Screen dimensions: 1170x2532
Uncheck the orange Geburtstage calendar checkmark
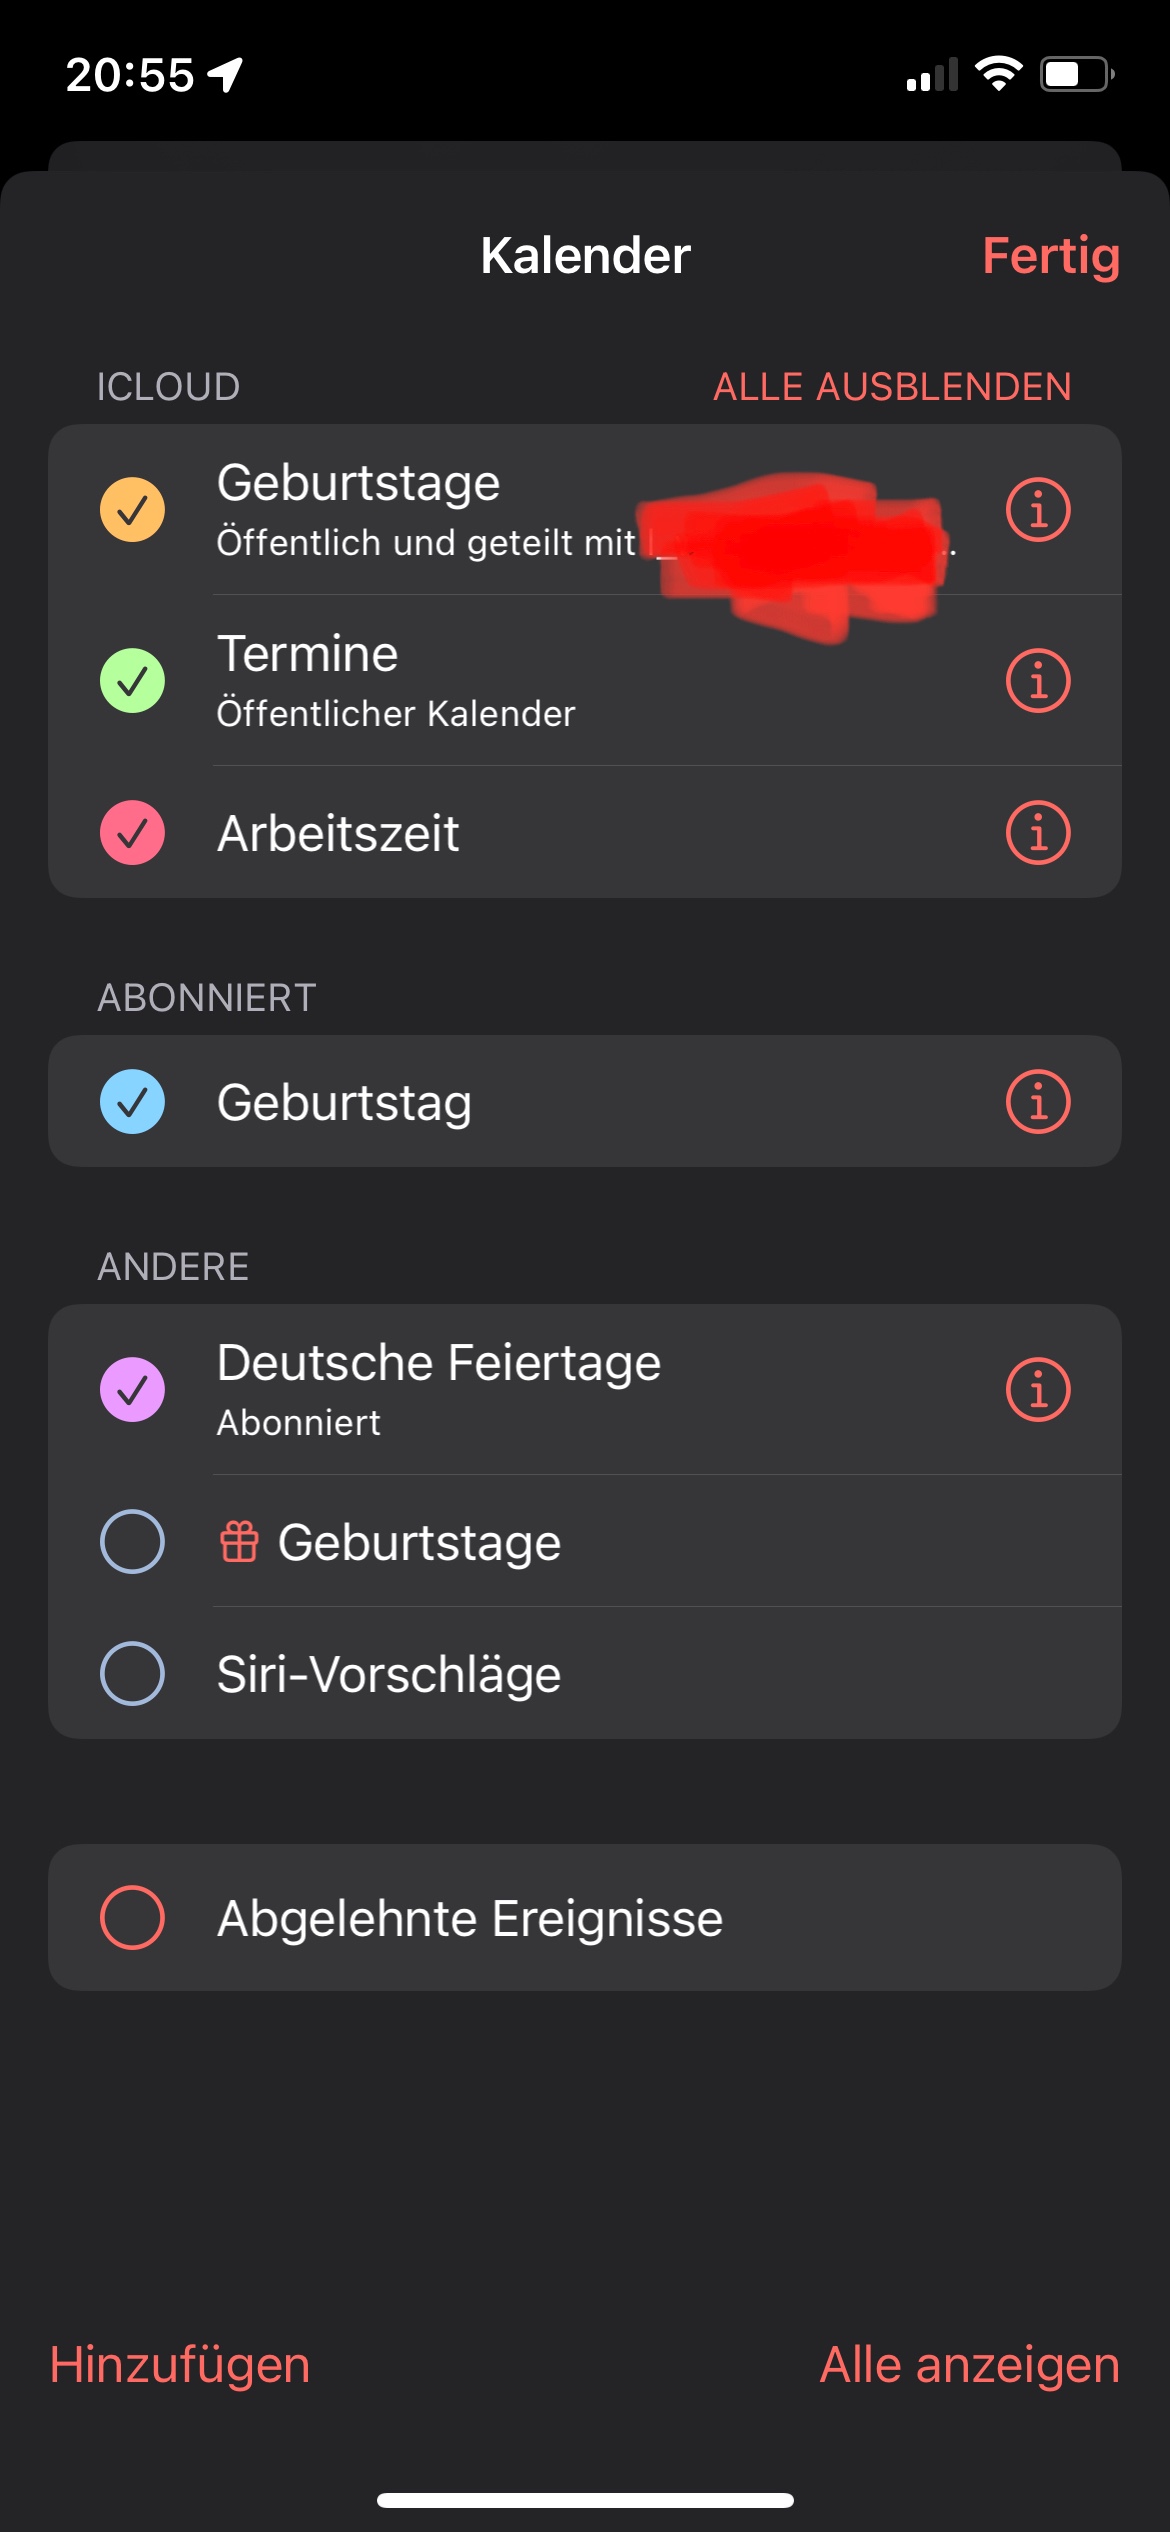pos(132,510)
